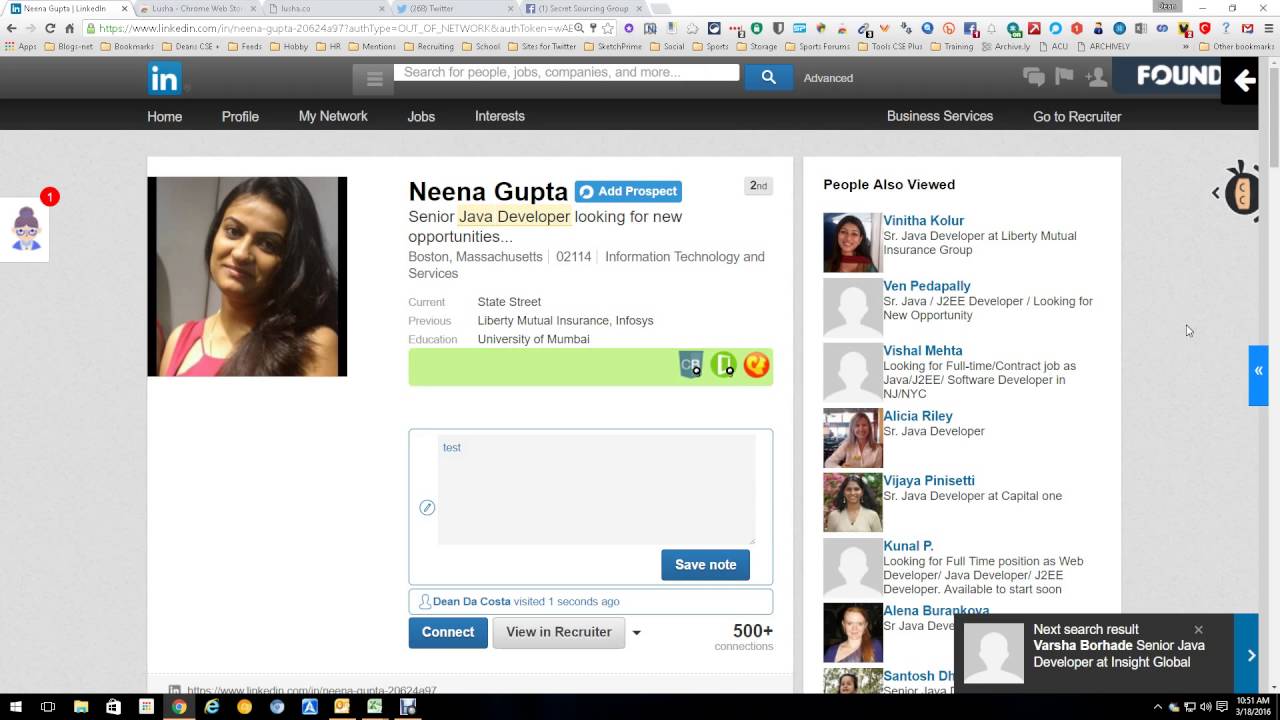Viewport: 1280px width, 720px height.
Task: Switch to the lusha.co browser tab
Action: tap(325, 8)
